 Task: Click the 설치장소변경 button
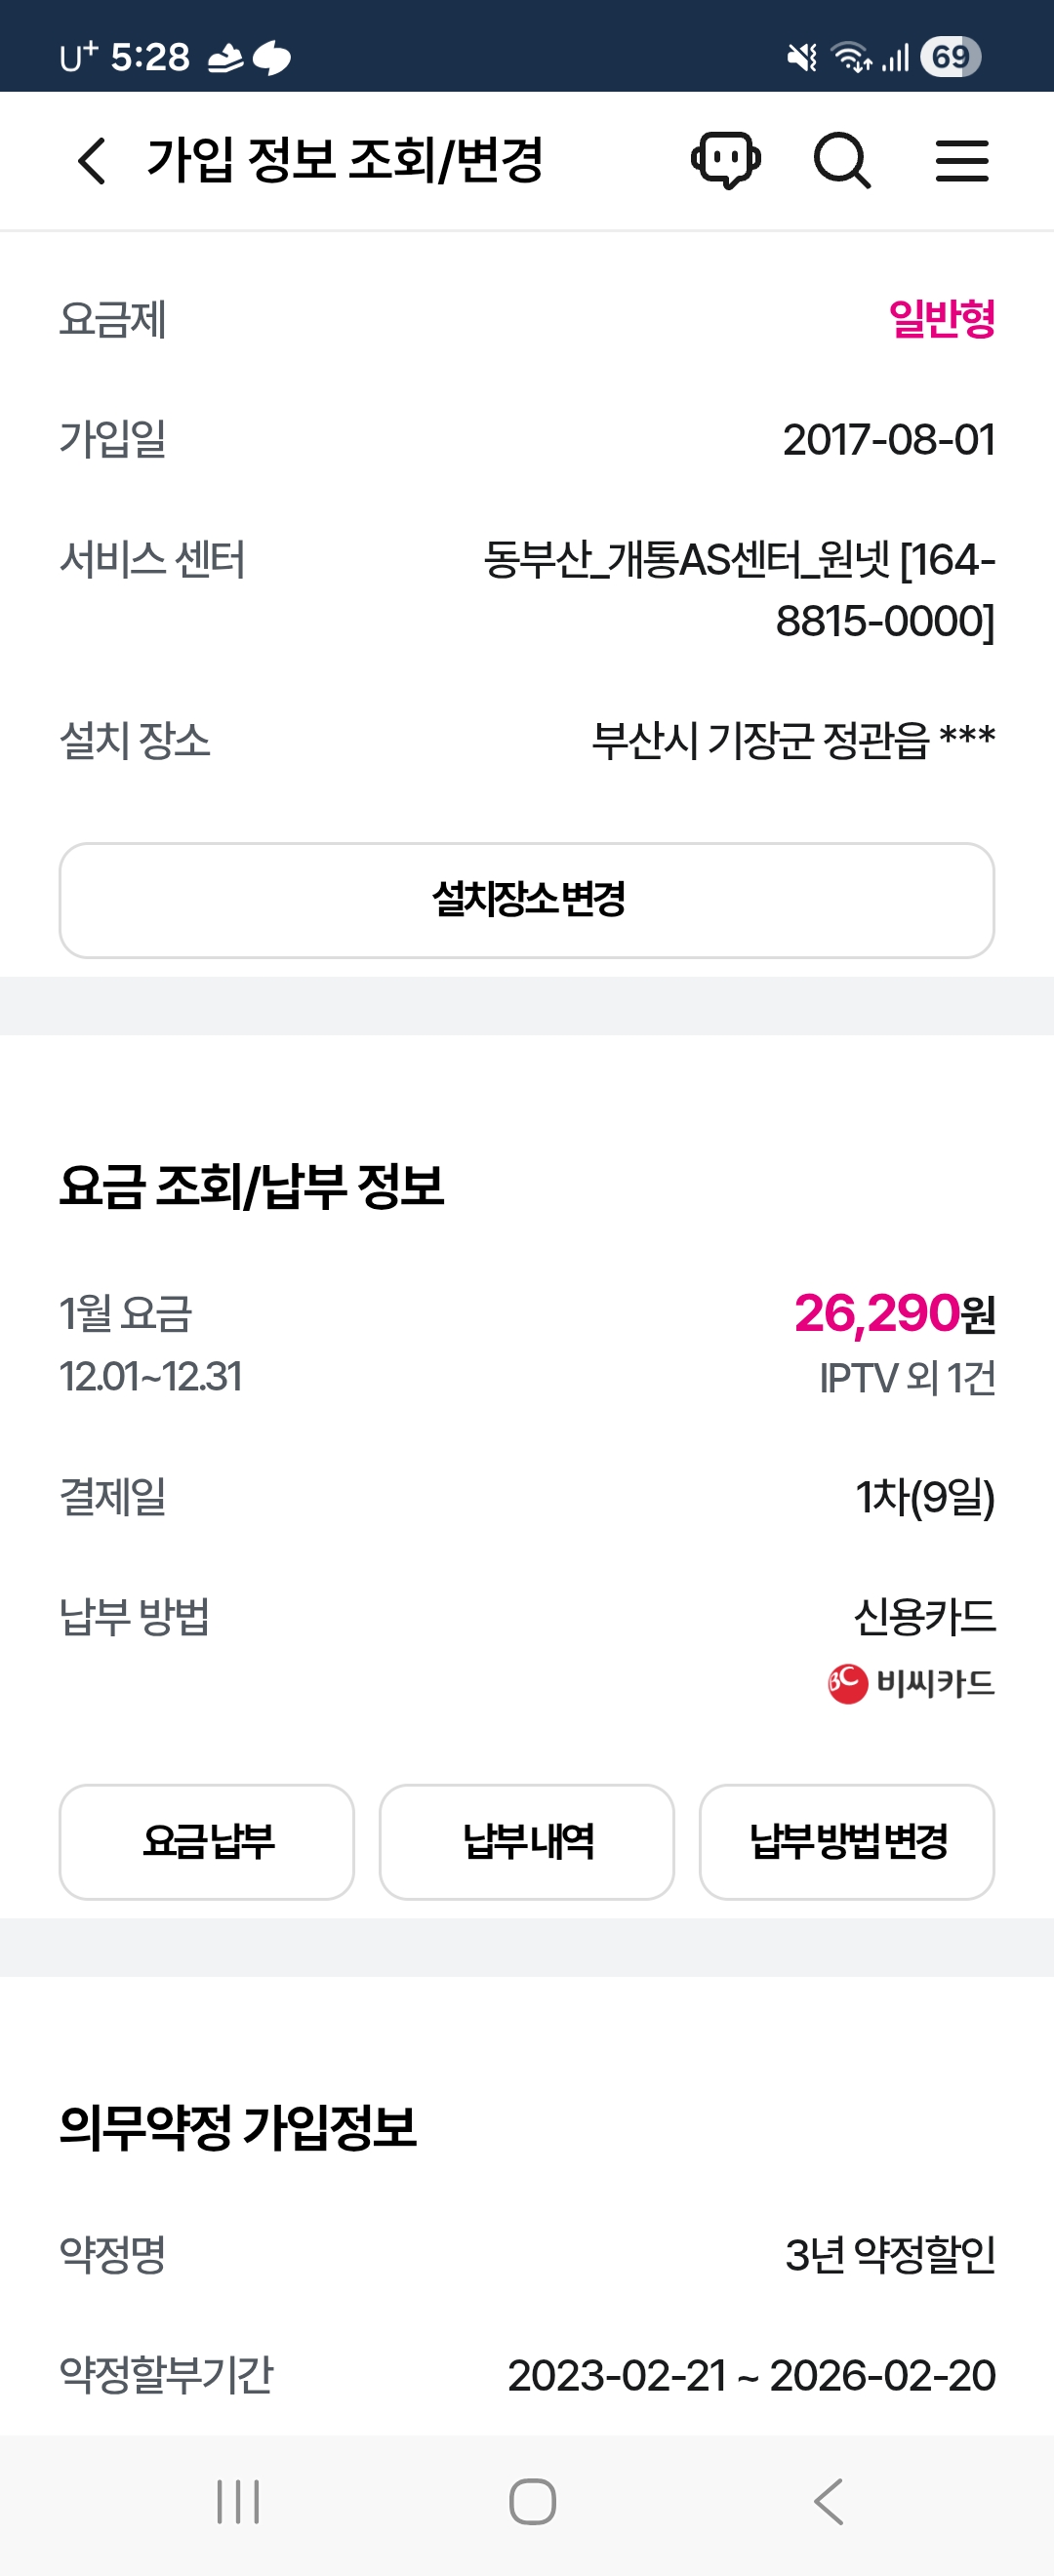coord(527,900)
